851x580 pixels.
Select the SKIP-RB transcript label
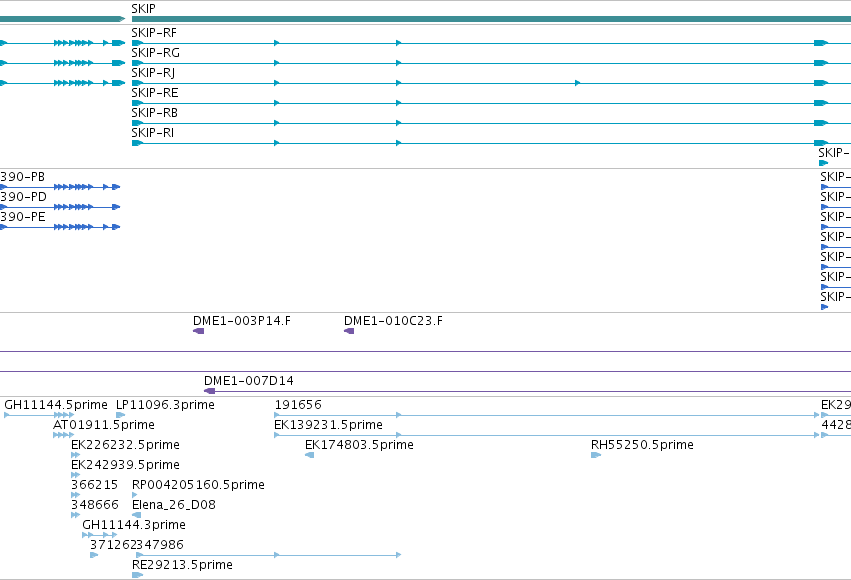155,113
